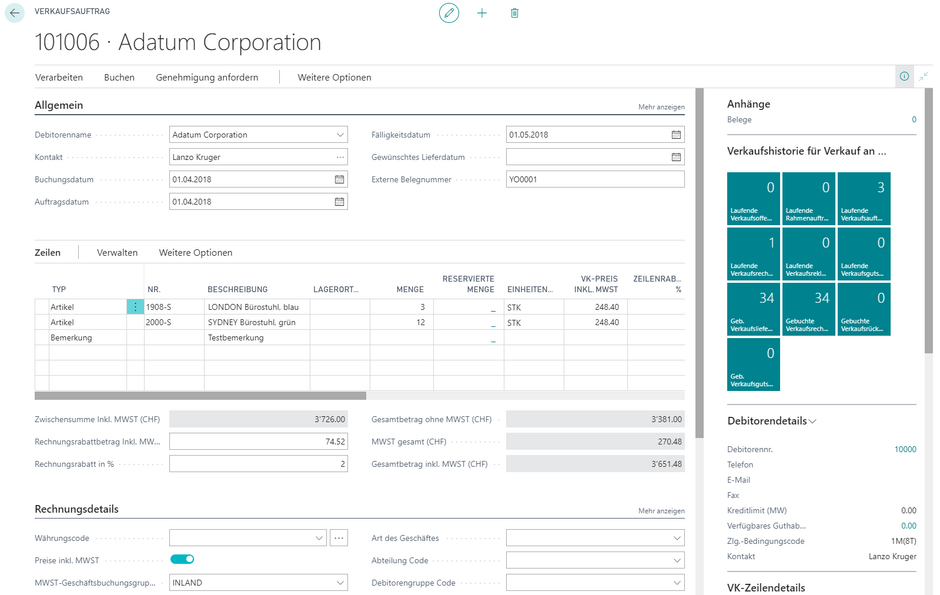Screen dimensions: 940x595
Task: Click the Rechnungsrabatt in % field
Action: pyautogui.click(x=258, y=464)
